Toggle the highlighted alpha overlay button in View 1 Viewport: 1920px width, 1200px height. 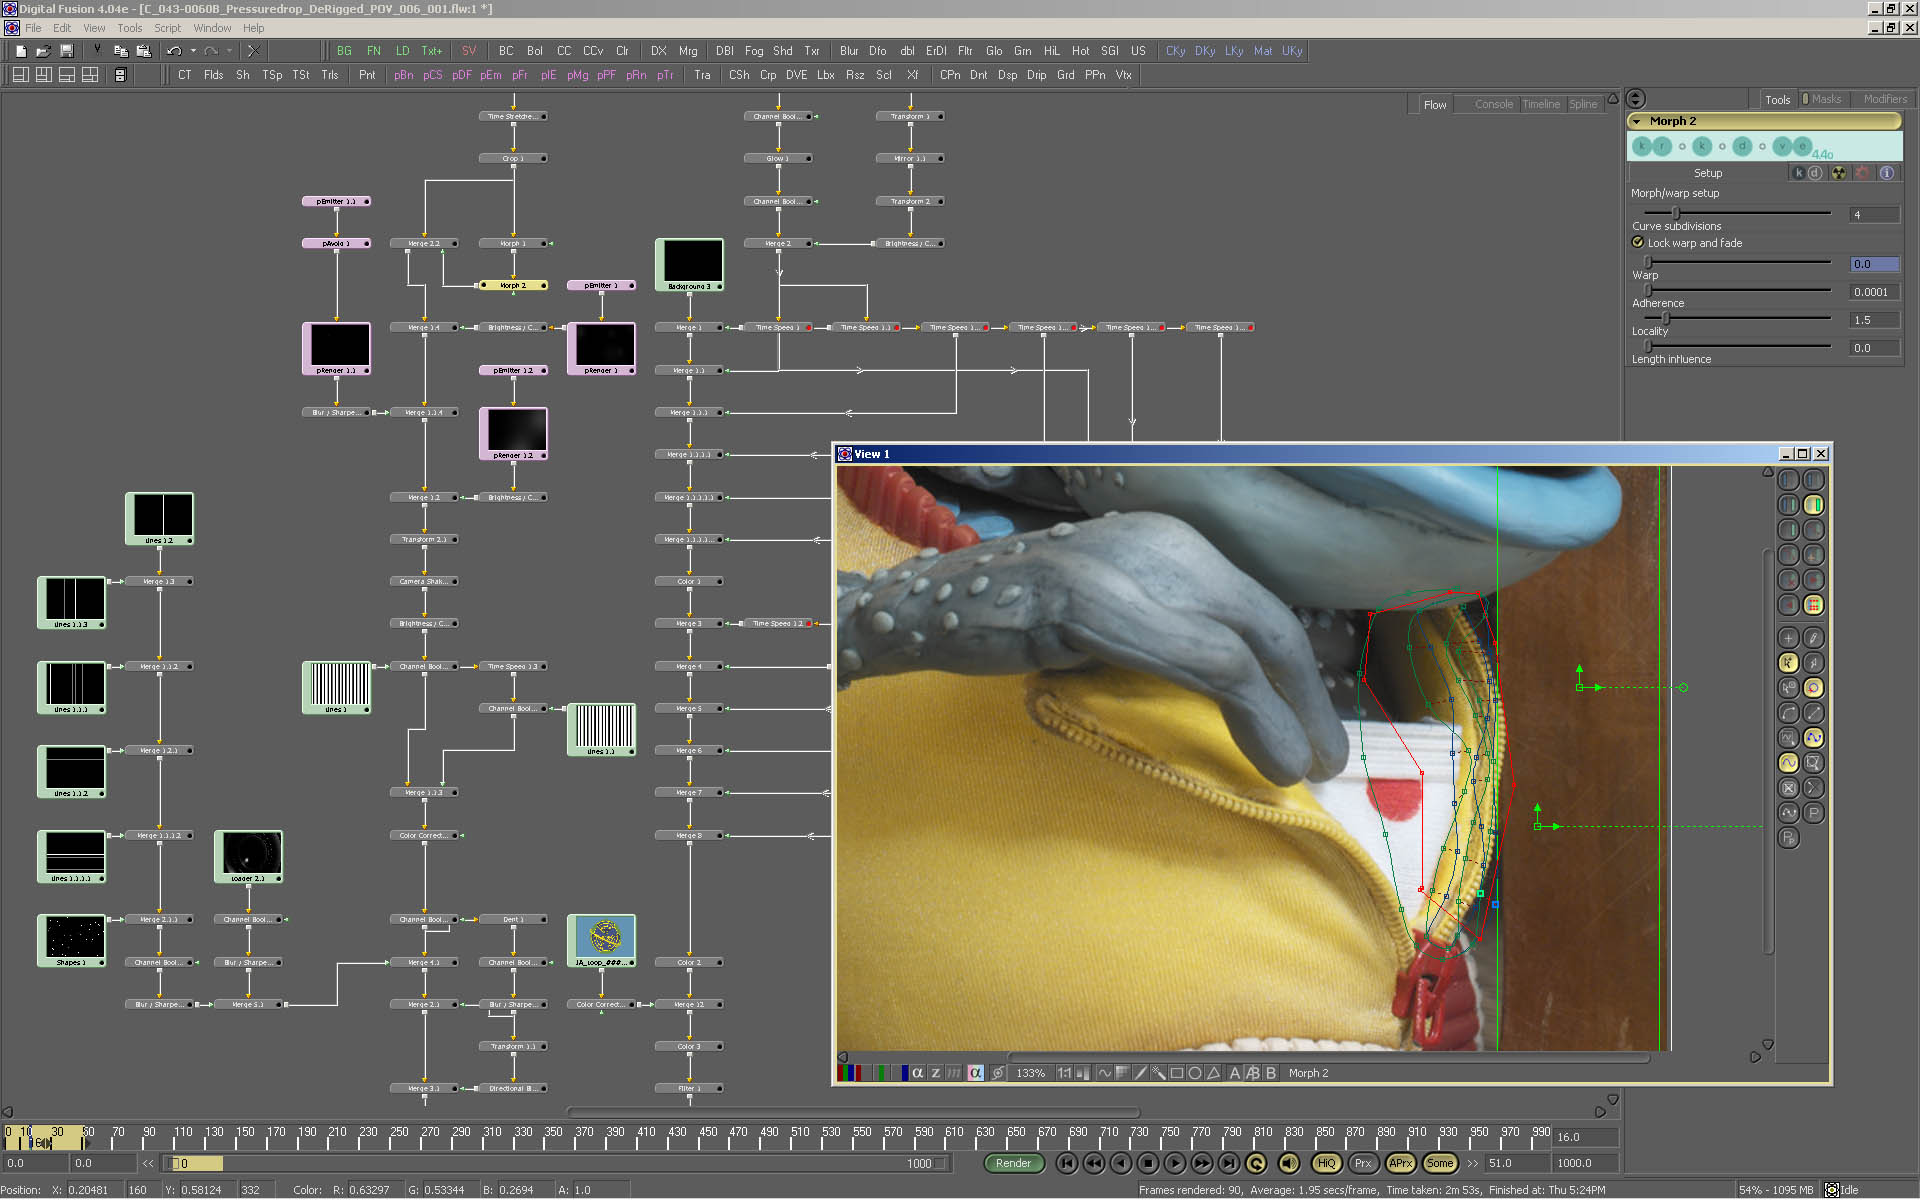[x=975, y=1073]
